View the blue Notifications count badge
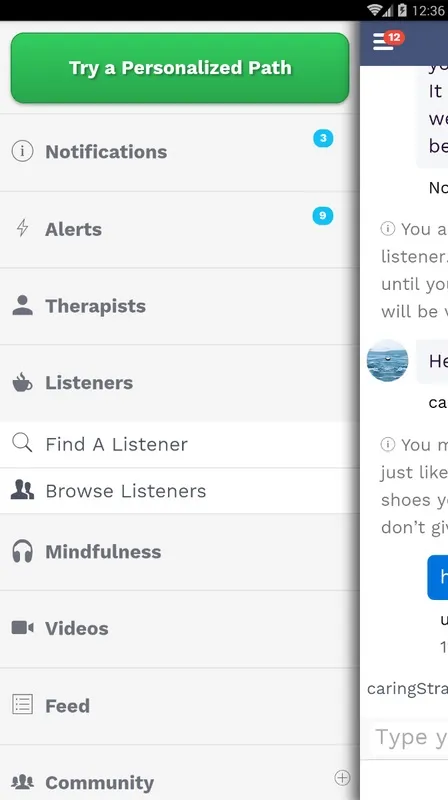448x800 pixels. tap(323, 138)
